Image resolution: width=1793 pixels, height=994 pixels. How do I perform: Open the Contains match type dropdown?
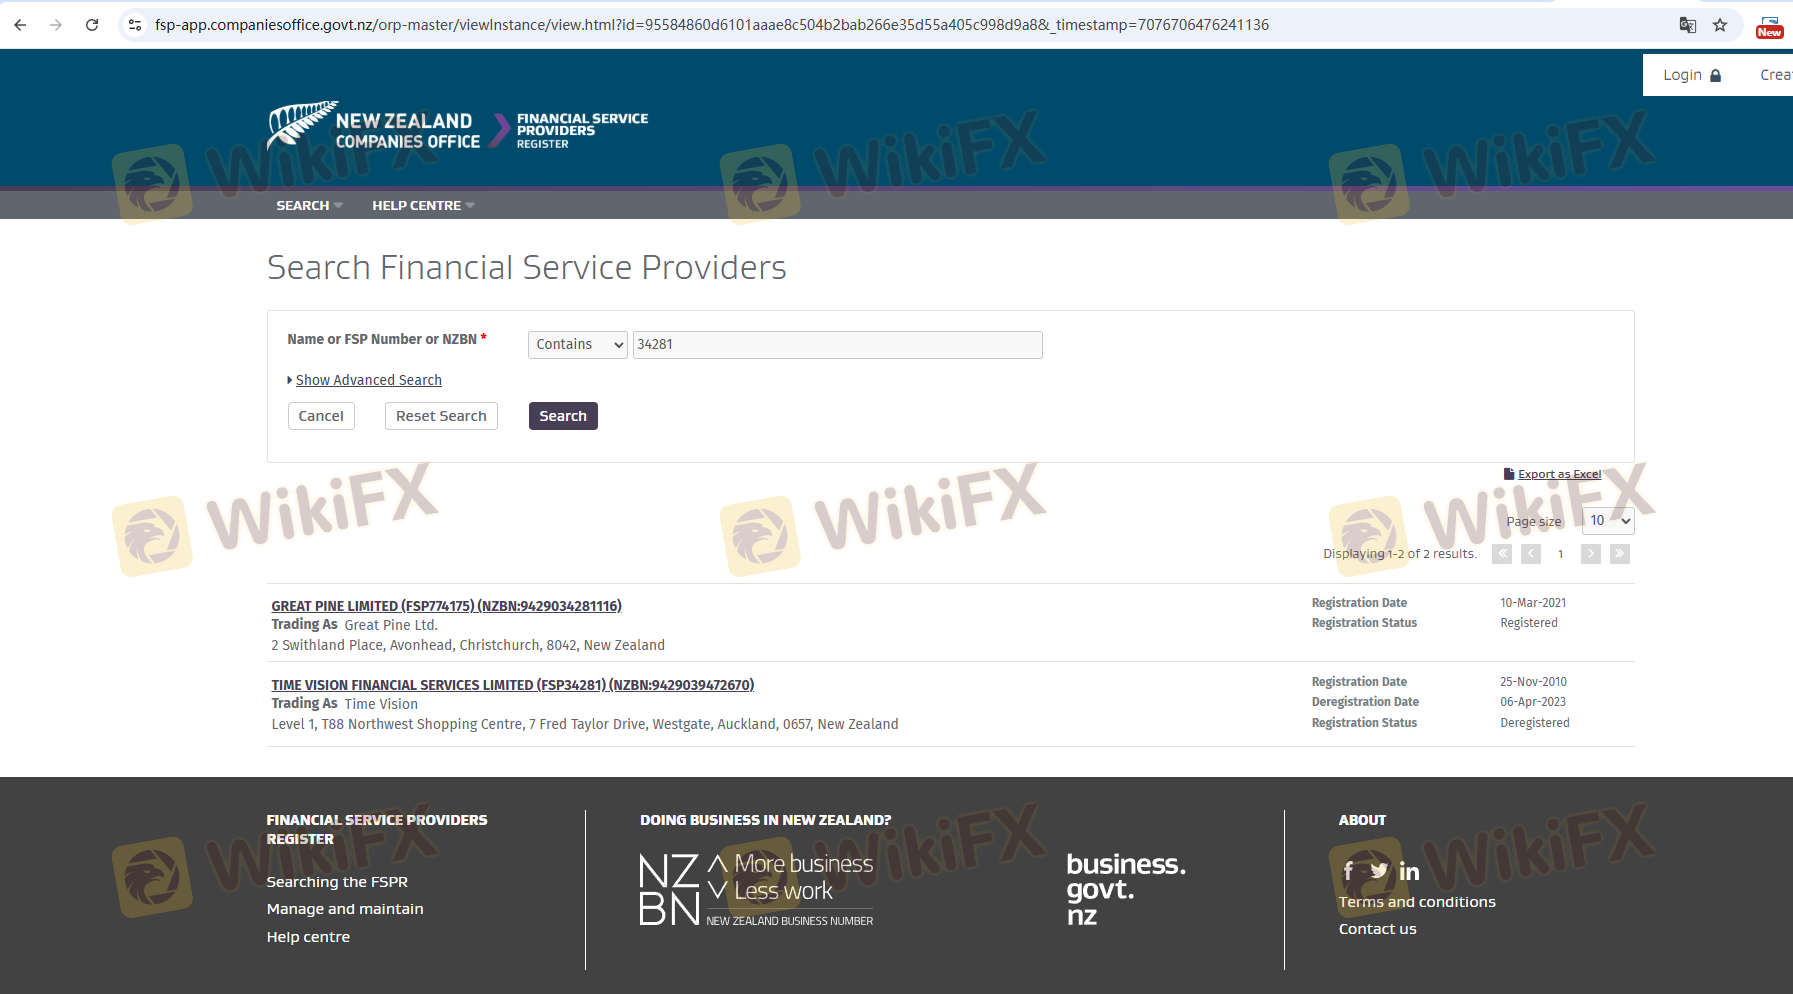click(577, 345)
